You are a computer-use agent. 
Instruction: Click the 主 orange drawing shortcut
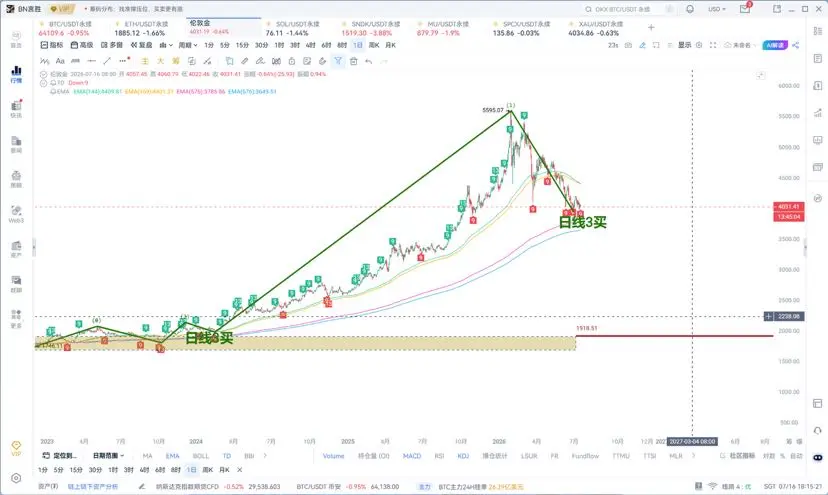click(145, 61)
